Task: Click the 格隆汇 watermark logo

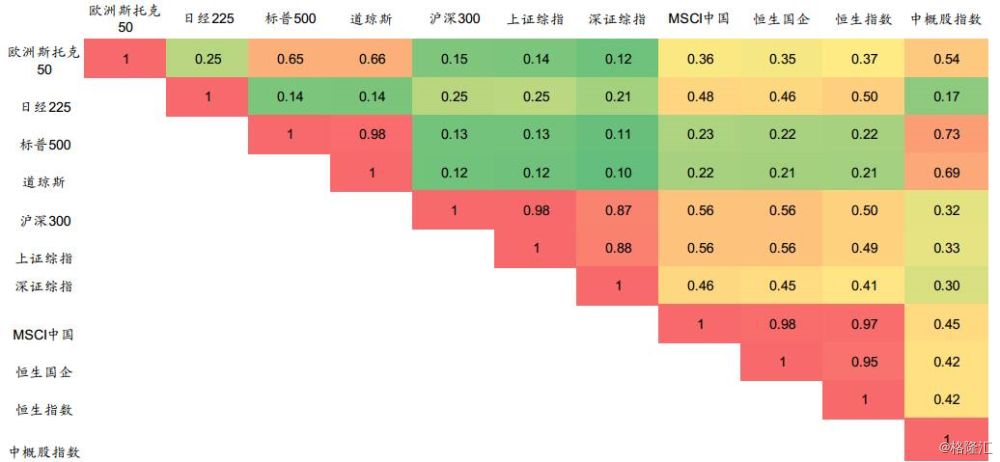Action: (x=961, y=446)
